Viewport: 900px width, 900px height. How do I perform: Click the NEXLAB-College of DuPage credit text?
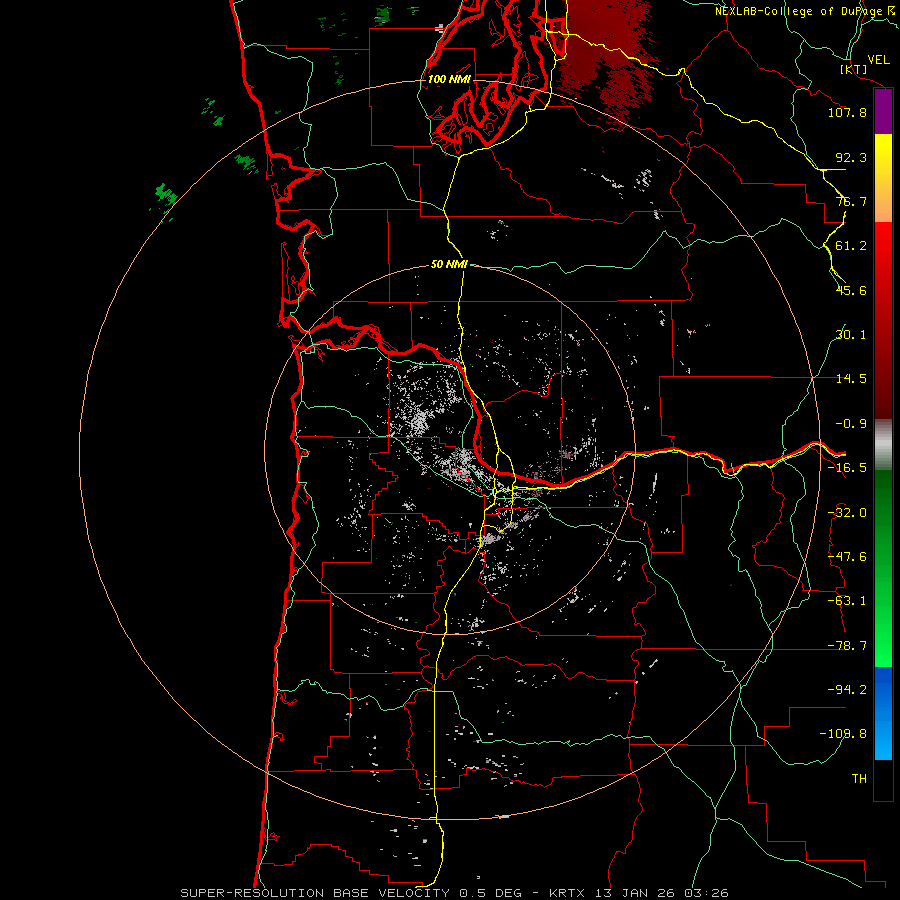800,11
